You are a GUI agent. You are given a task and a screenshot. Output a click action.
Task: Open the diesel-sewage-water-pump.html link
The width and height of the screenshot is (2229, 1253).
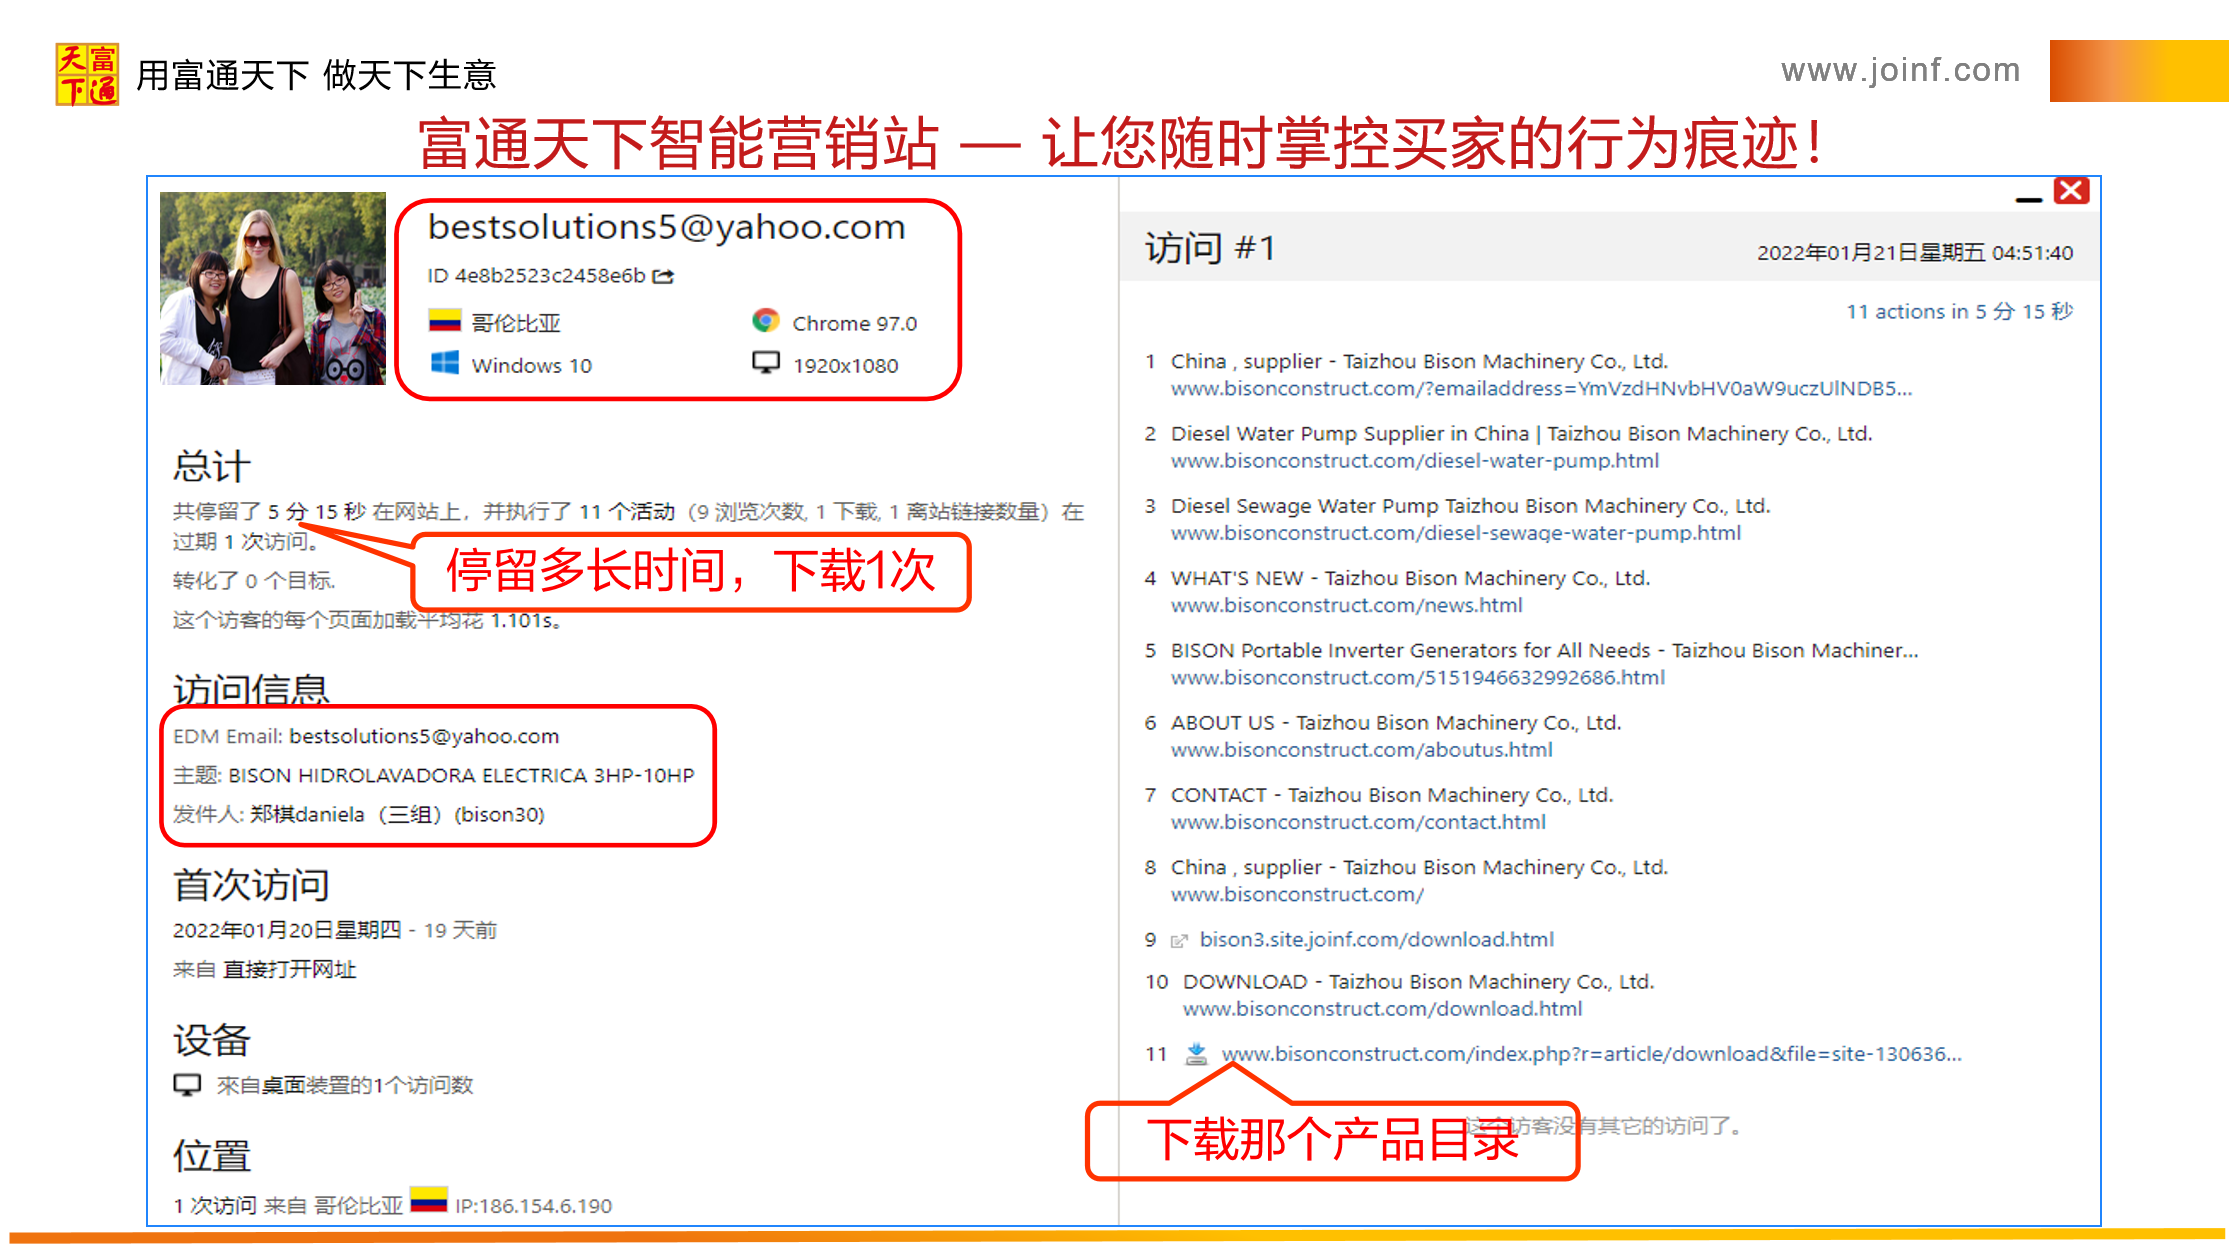coord(1456,533)
